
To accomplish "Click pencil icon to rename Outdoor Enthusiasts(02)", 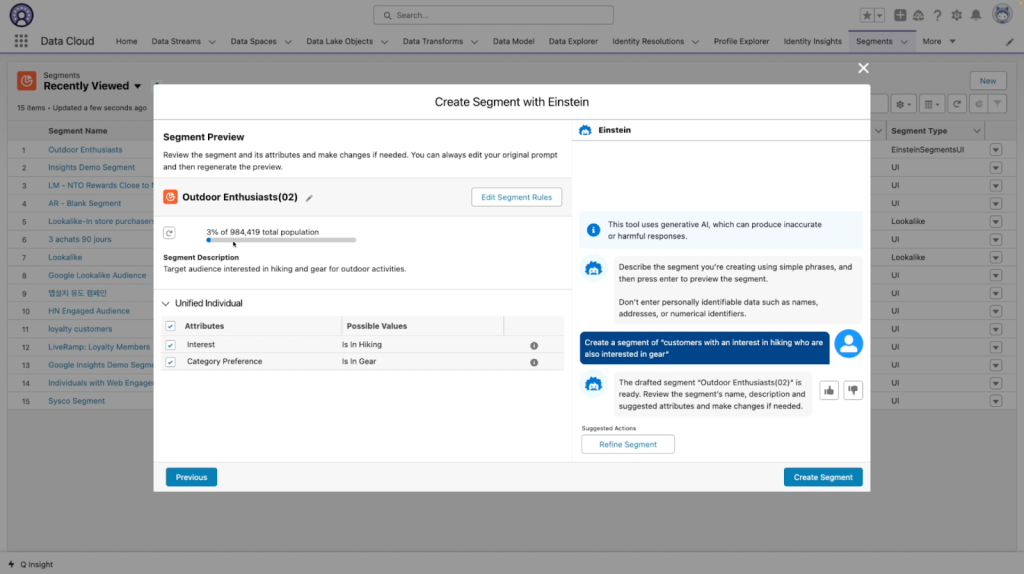I will [310, 198].
